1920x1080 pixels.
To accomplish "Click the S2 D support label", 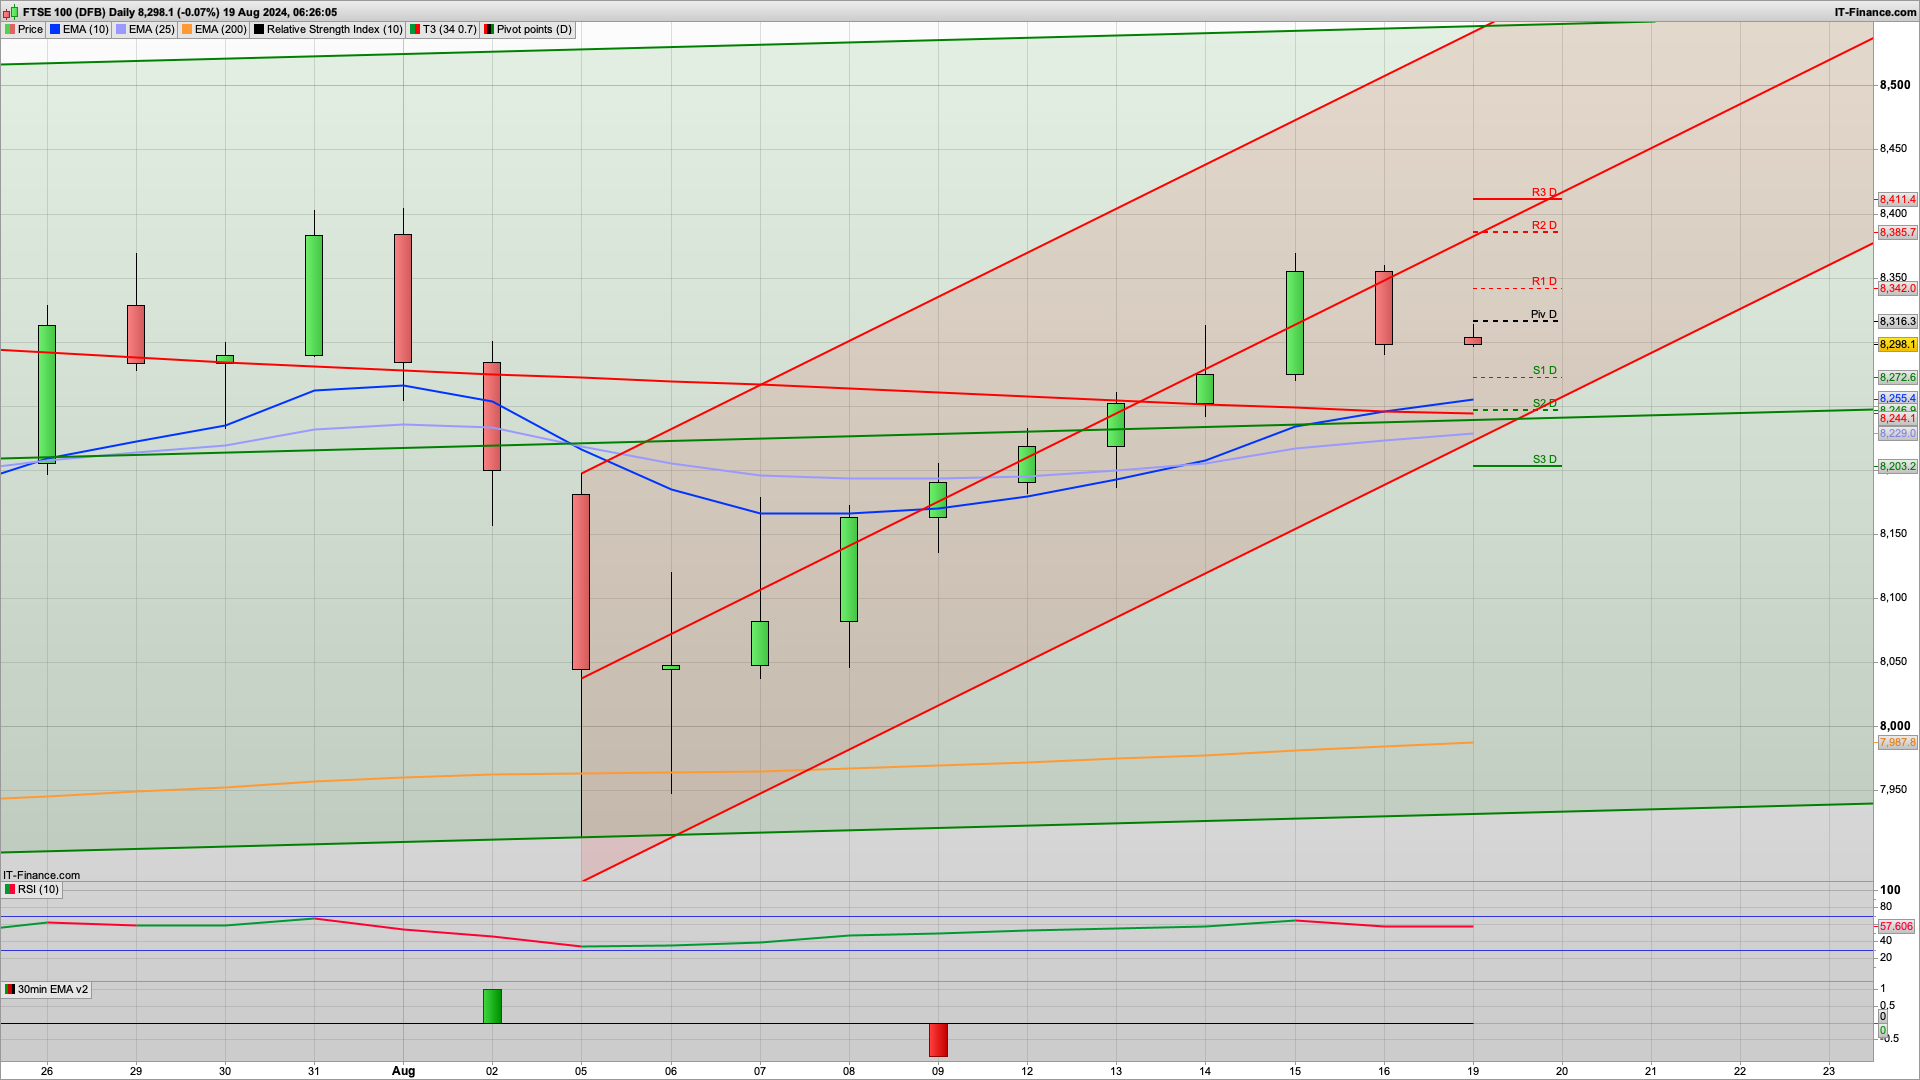I will point(1544,403).
